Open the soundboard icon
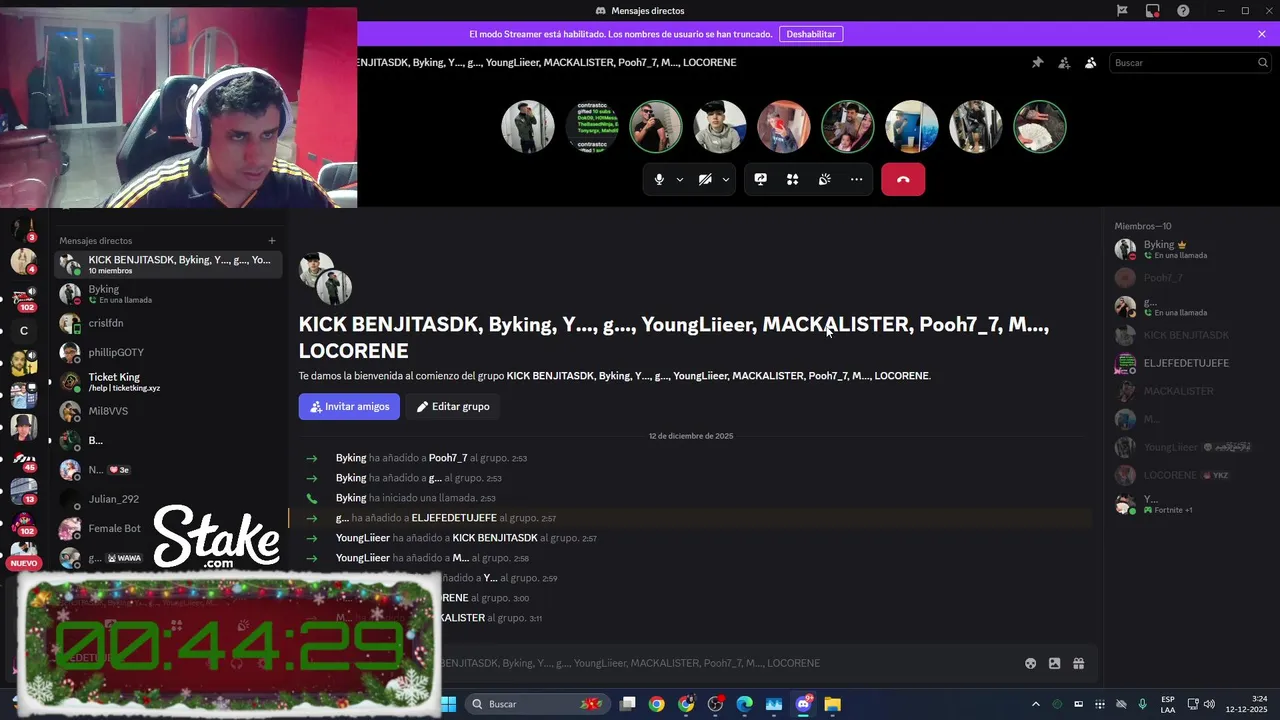 [825, 179]
